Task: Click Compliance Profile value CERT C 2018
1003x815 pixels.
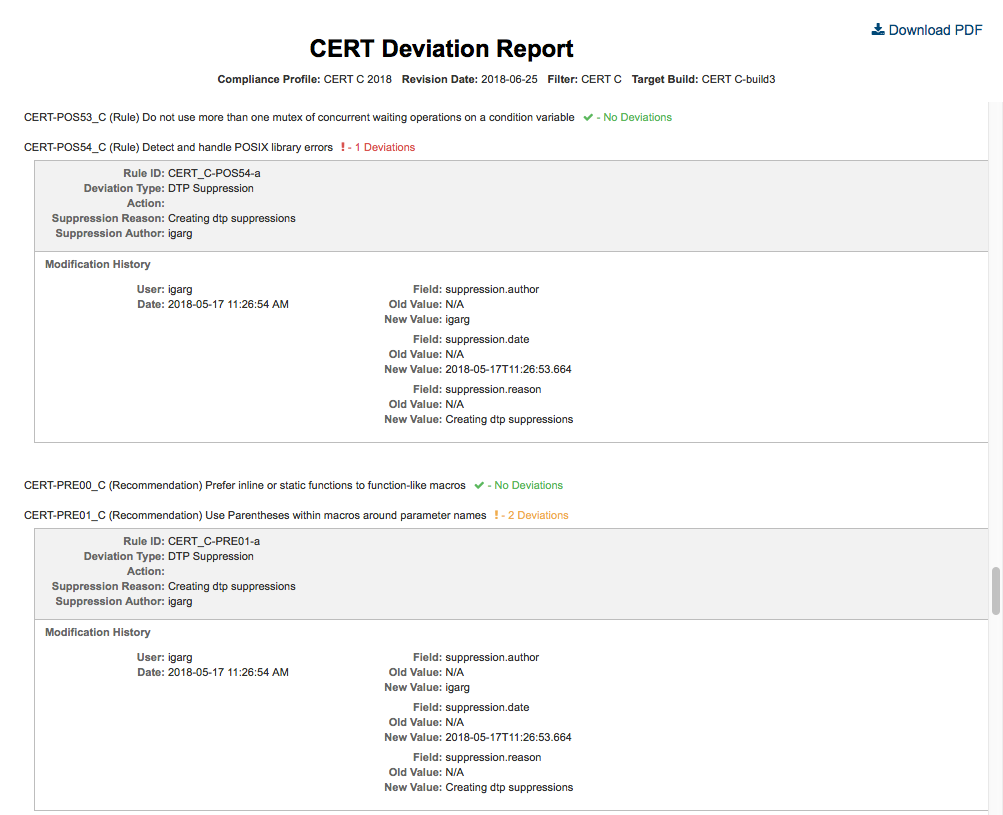Action: point(358,79)
